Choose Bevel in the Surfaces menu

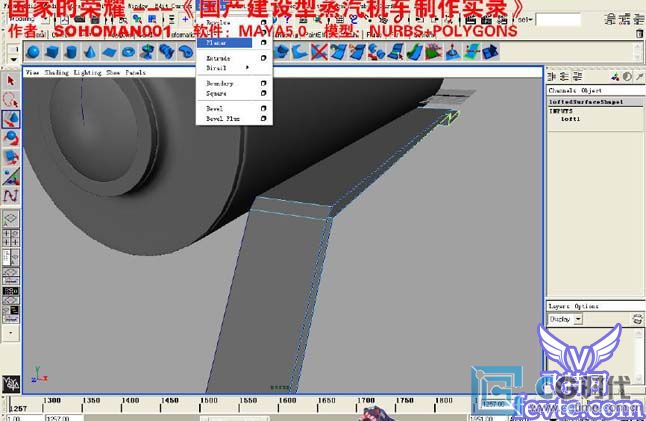click(x=215, y=108)
